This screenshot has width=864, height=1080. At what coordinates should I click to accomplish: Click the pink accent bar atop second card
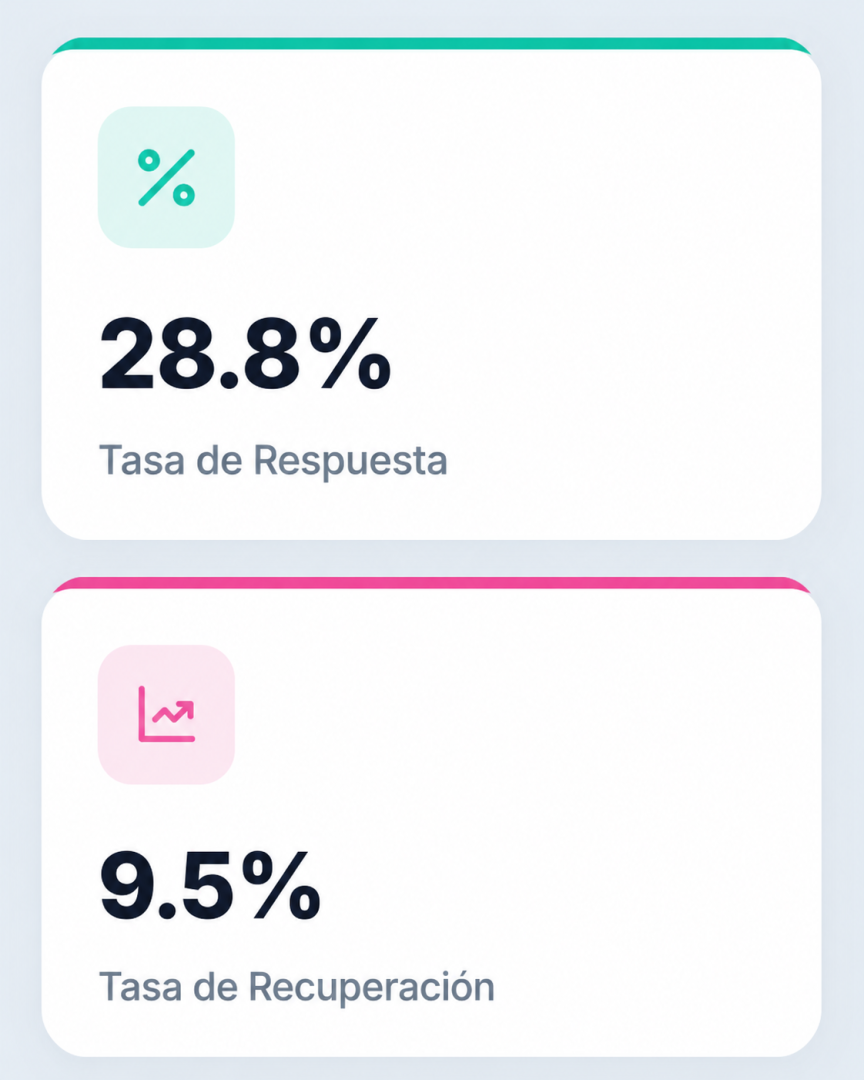431,583
